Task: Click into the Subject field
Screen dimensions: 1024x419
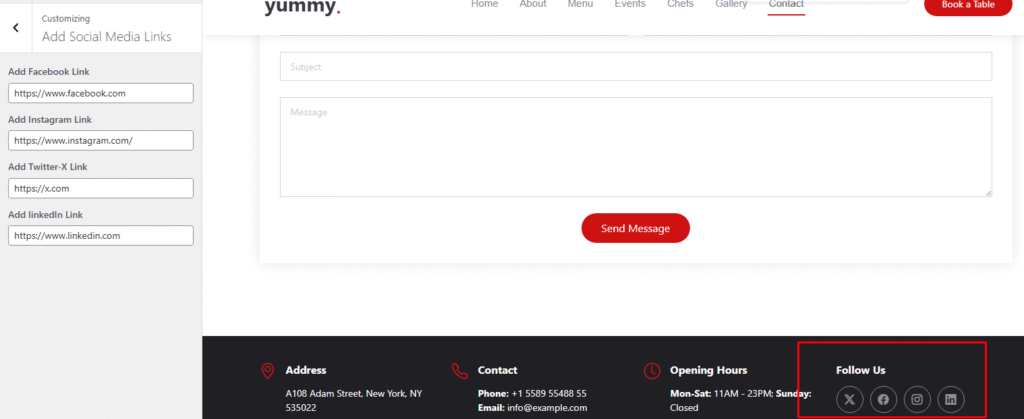Action: (636, 67)
